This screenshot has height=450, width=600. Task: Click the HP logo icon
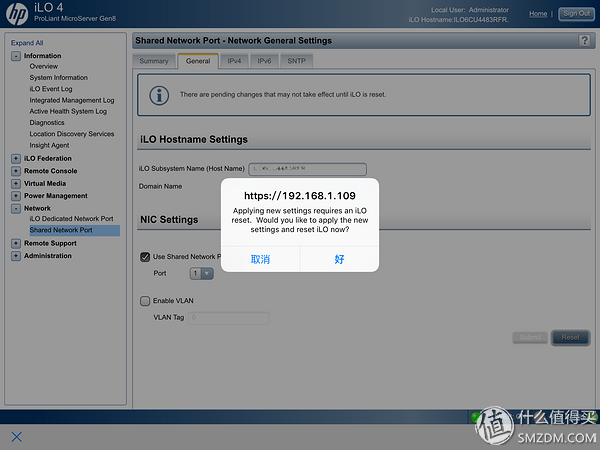17,14
